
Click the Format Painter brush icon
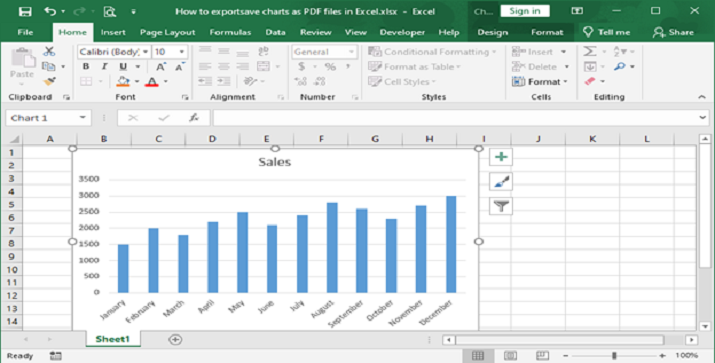[49, 82]
